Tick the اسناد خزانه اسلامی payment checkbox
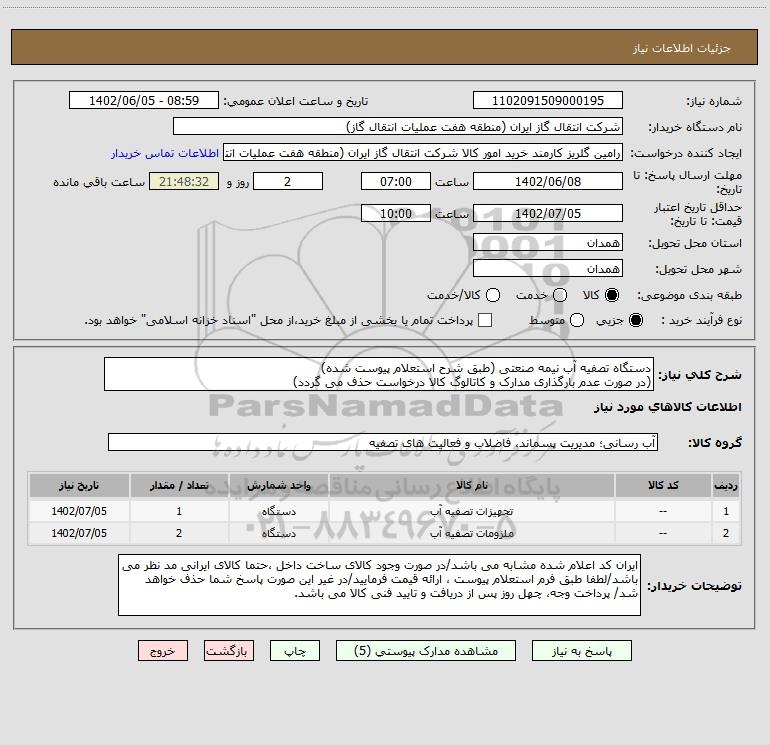770x745 pixels. pos(485,320)
